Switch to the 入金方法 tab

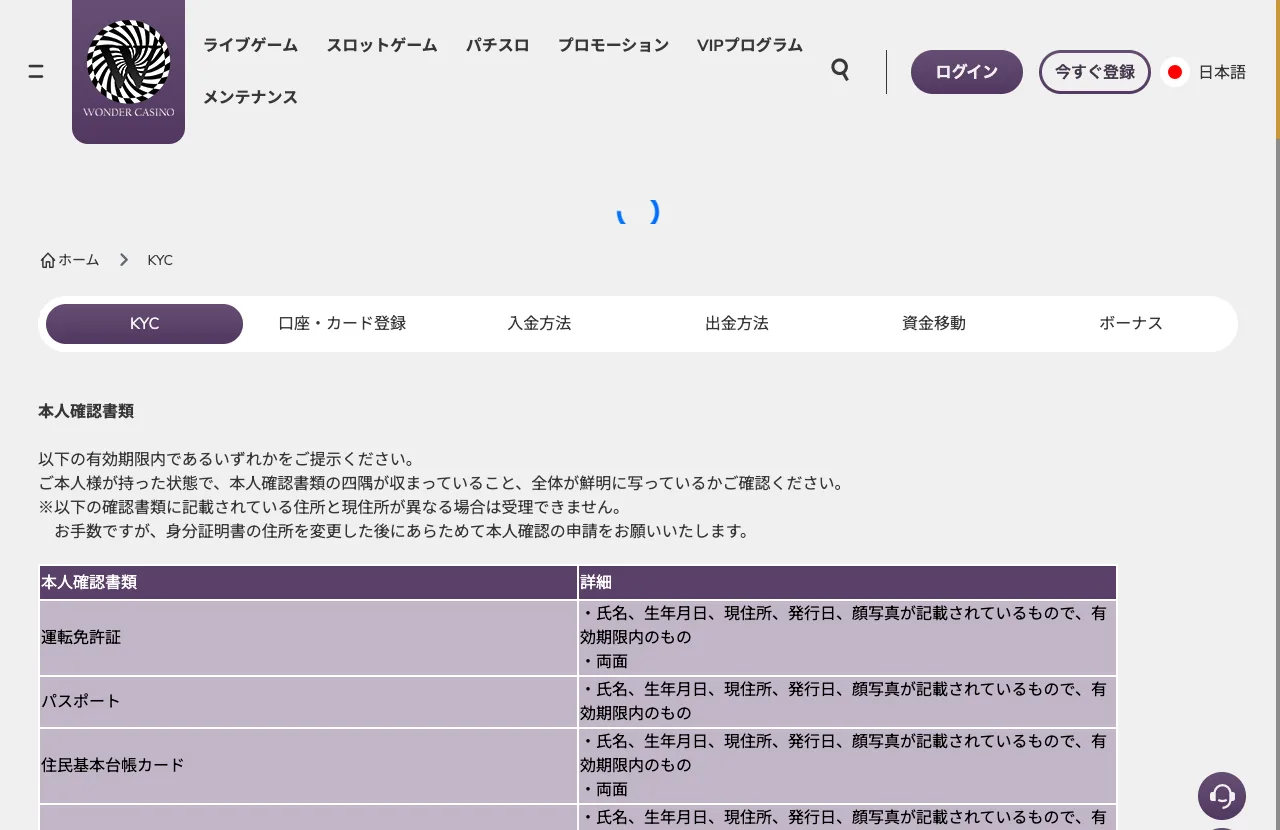(x=539, y=324)
